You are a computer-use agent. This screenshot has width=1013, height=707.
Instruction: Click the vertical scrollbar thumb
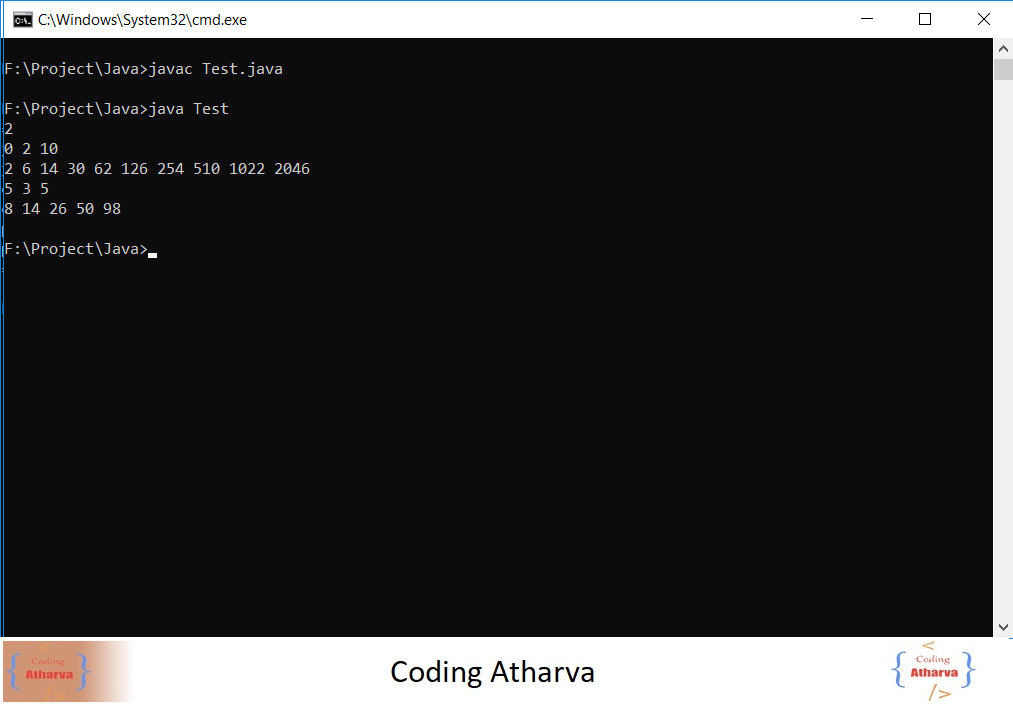pos(1003,69)
